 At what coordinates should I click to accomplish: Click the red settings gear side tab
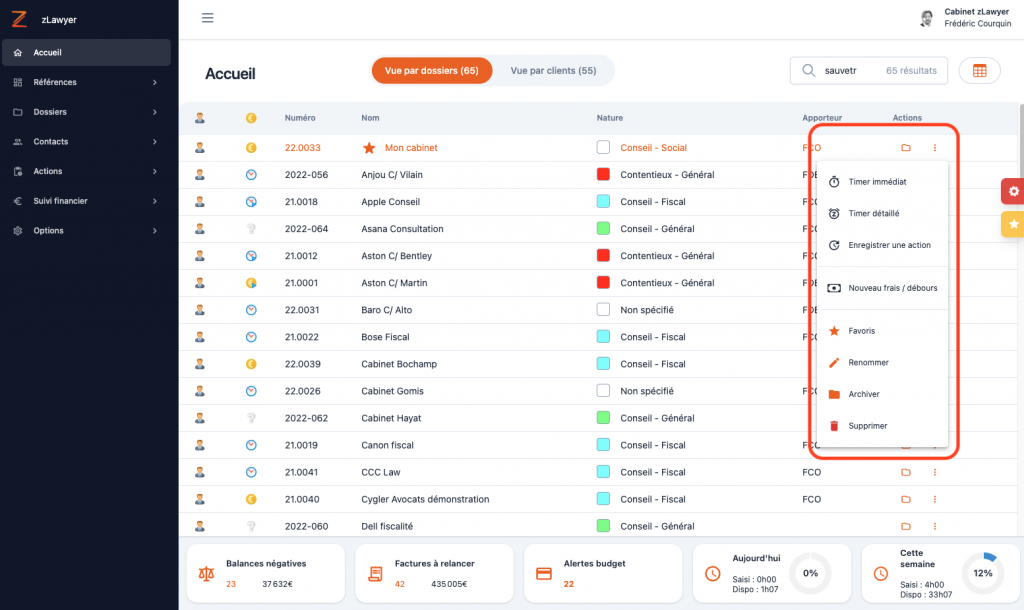[x=1013, y=191]
